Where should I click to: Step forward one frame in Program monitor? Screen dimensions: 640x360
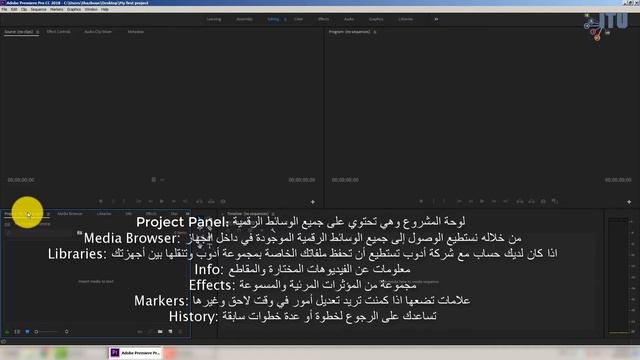[494, 201]
